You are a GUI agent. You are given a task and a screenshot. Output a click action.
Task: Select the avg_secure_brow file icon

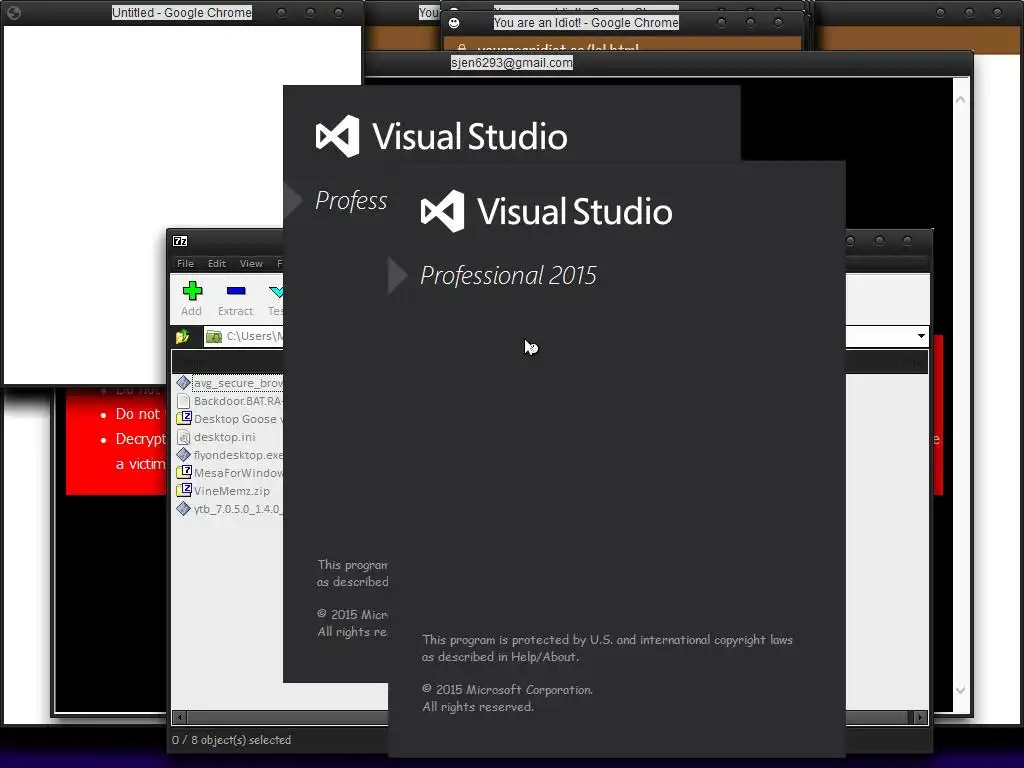click(184, 383)
